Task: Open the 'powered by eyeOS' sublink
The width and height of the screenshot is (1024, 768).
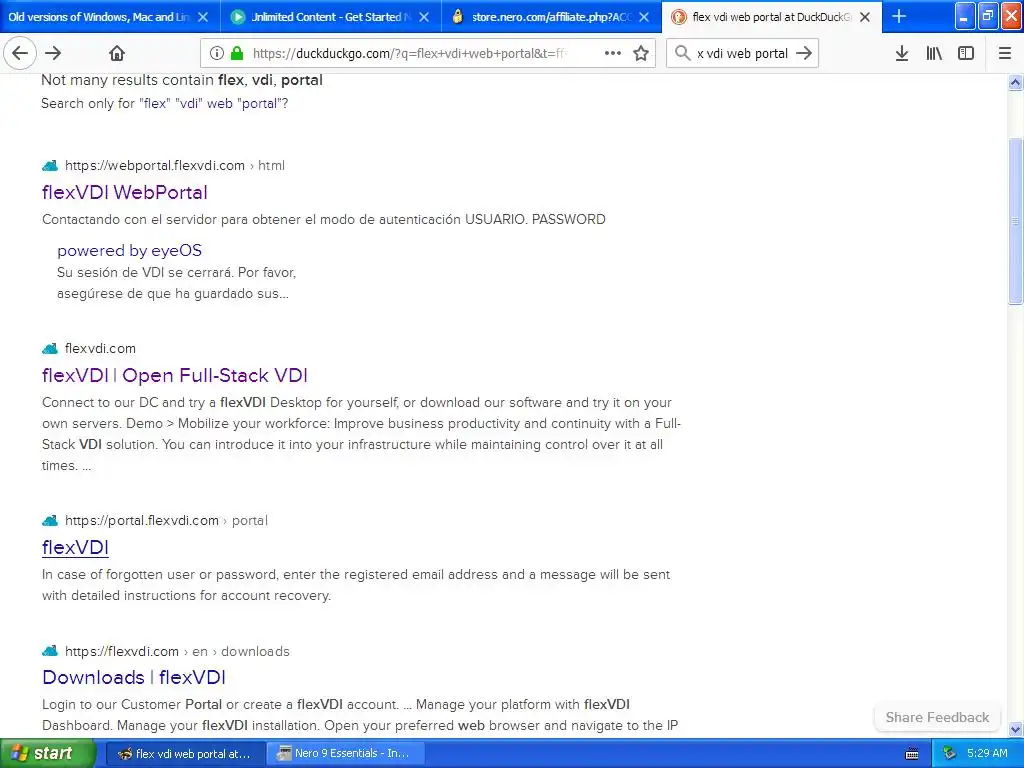Action: point(129,250)
